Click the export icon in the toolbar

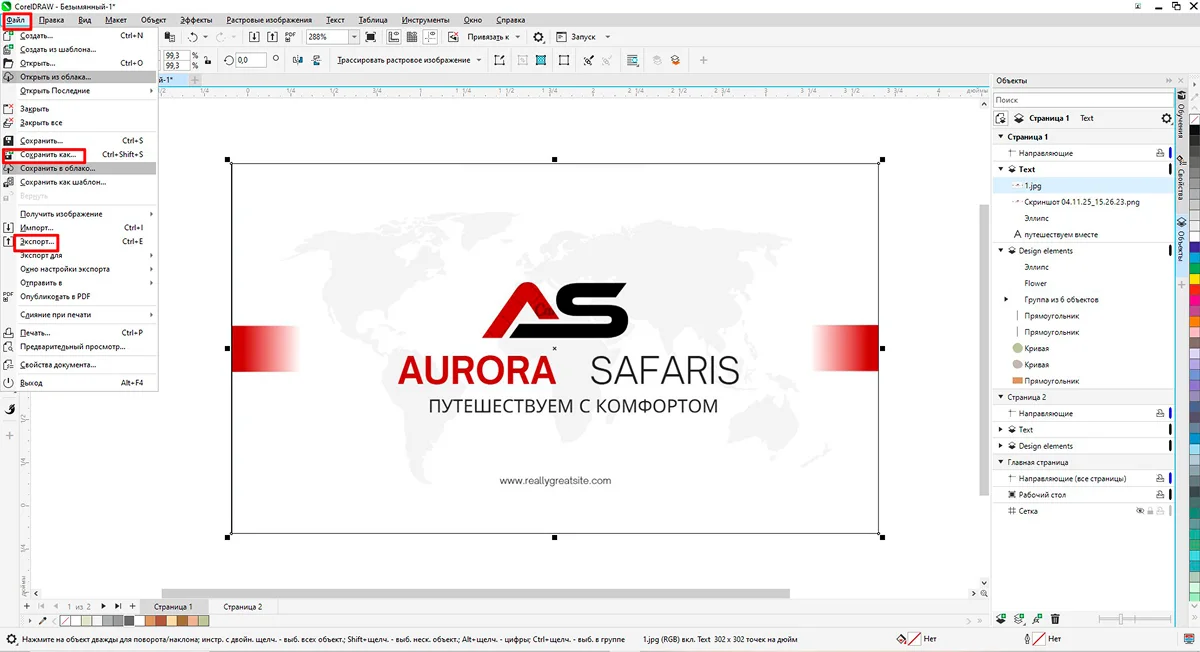tap(271, 37)
